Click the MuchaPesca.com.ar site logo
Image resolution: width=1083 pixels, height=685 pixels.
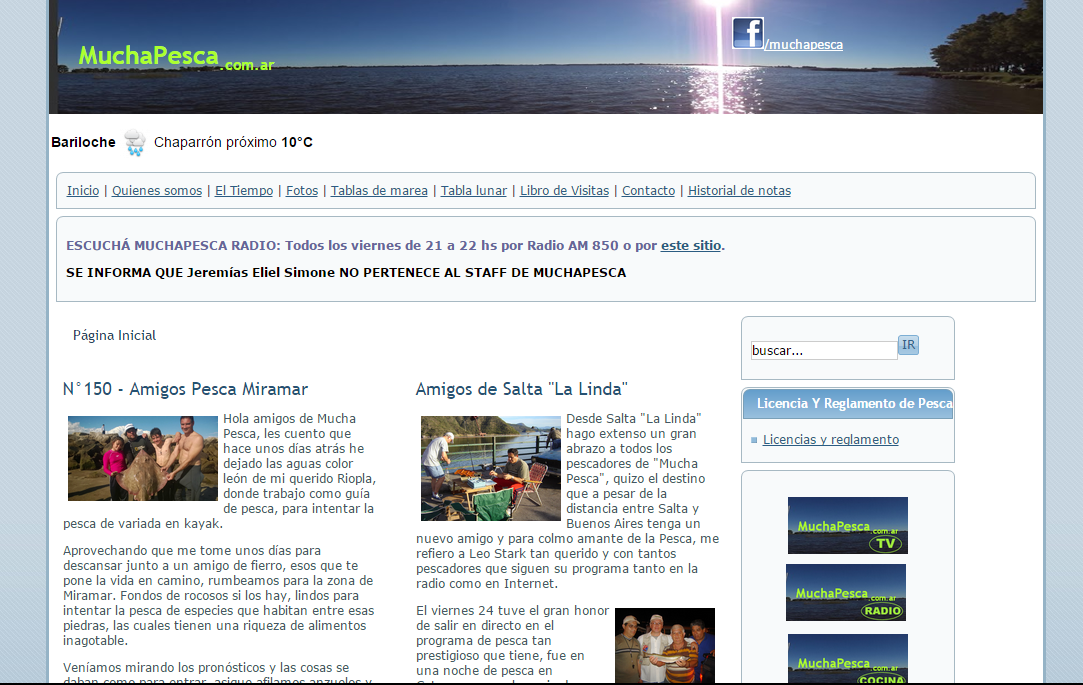176,57
